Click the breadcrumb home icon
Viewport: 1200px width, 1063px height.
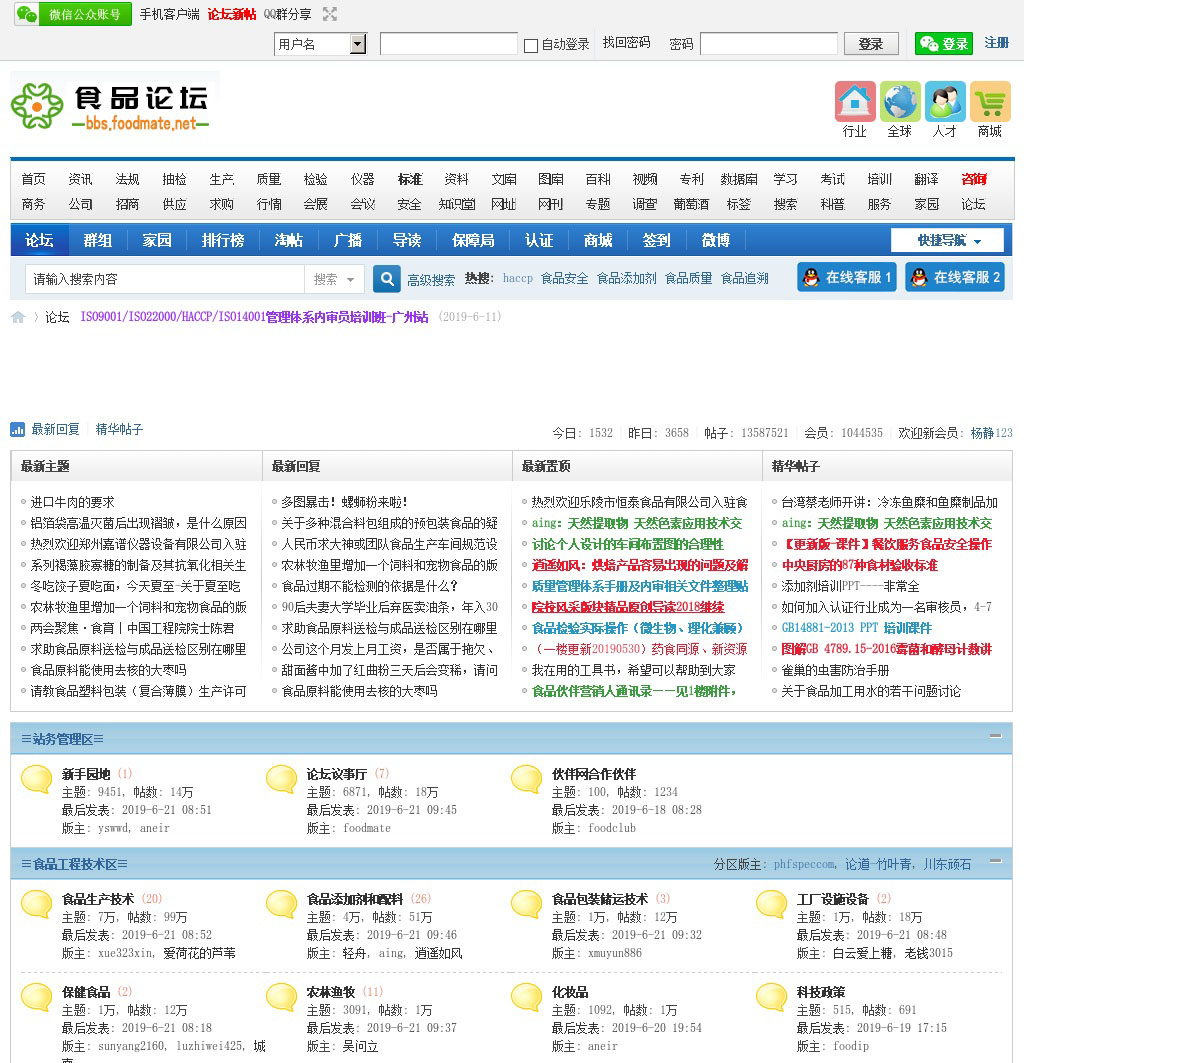[x=18, y=317]
